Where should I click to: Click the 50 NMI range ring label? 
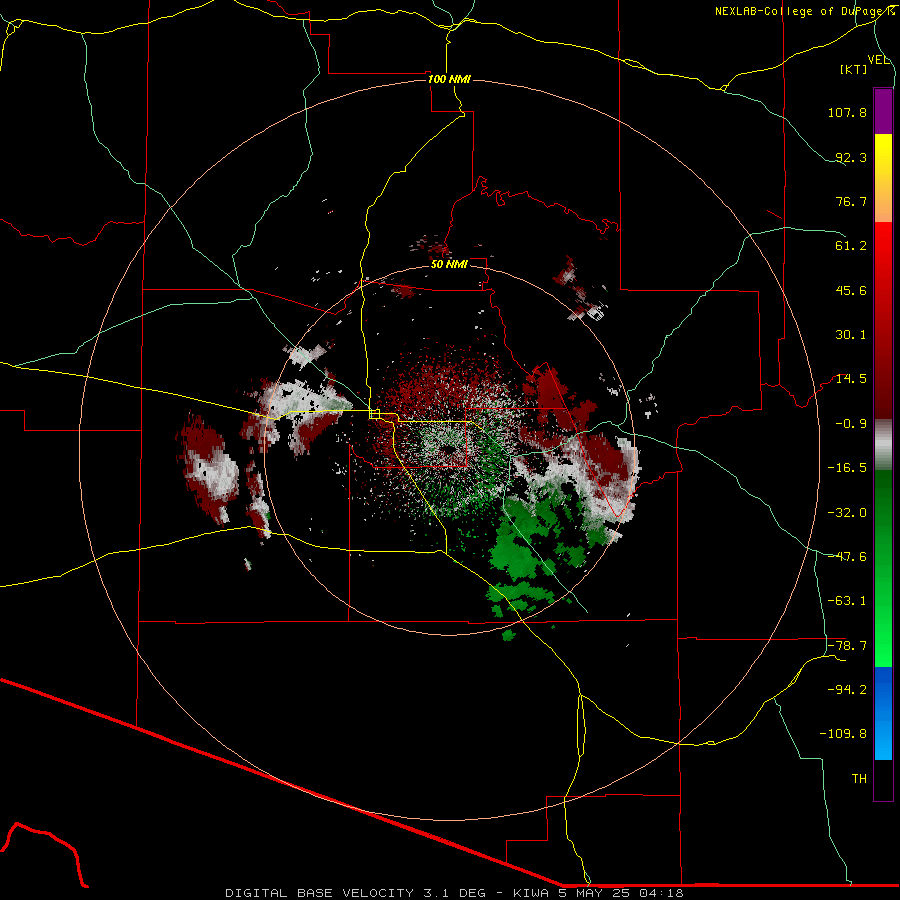click(449, 264)
